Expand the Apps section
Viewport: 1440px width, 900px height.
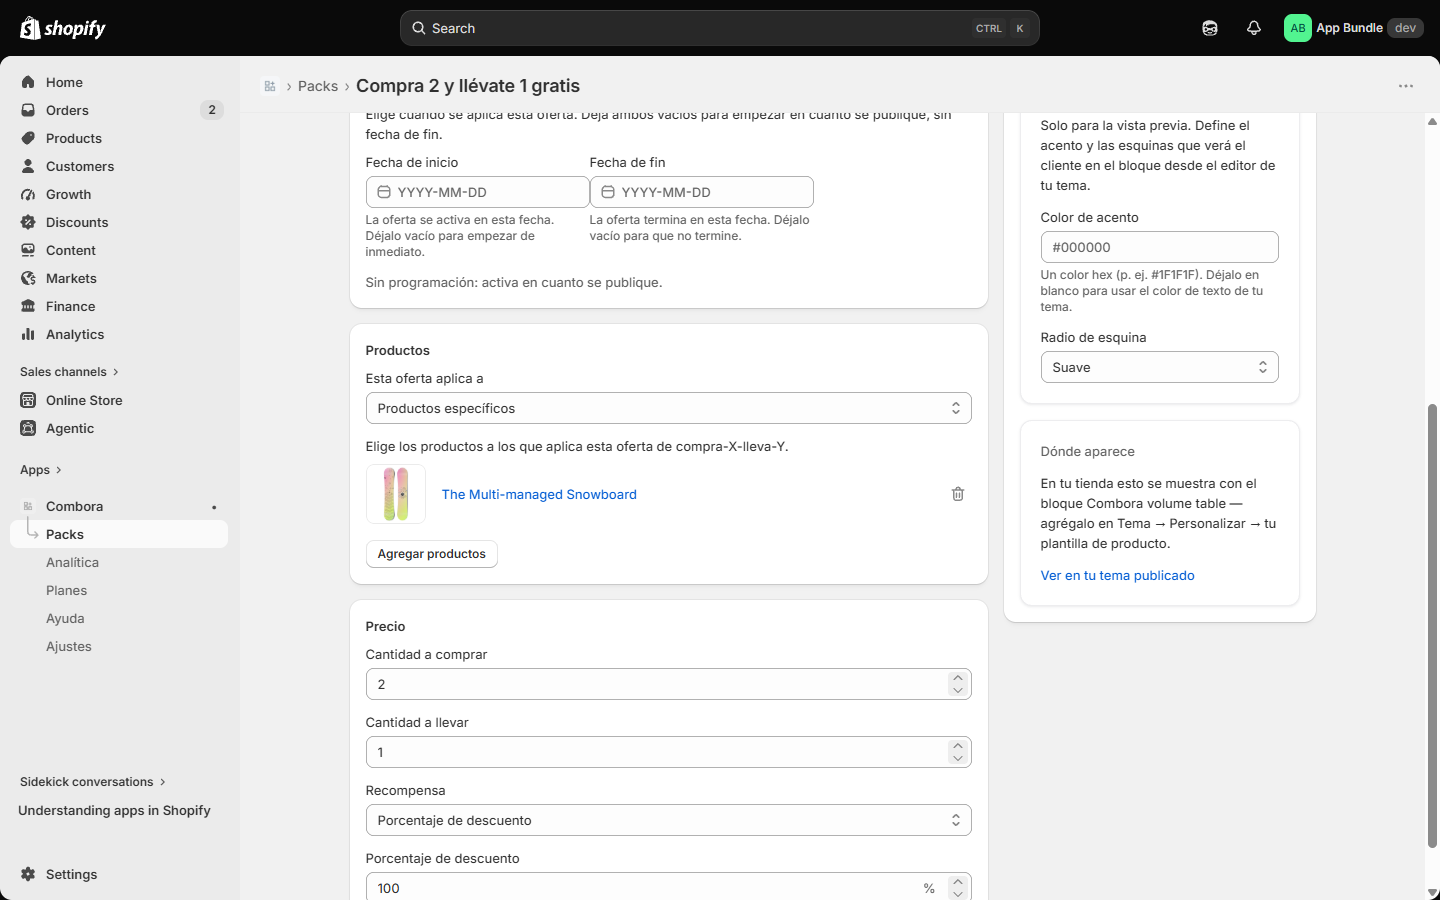[41, 470]
